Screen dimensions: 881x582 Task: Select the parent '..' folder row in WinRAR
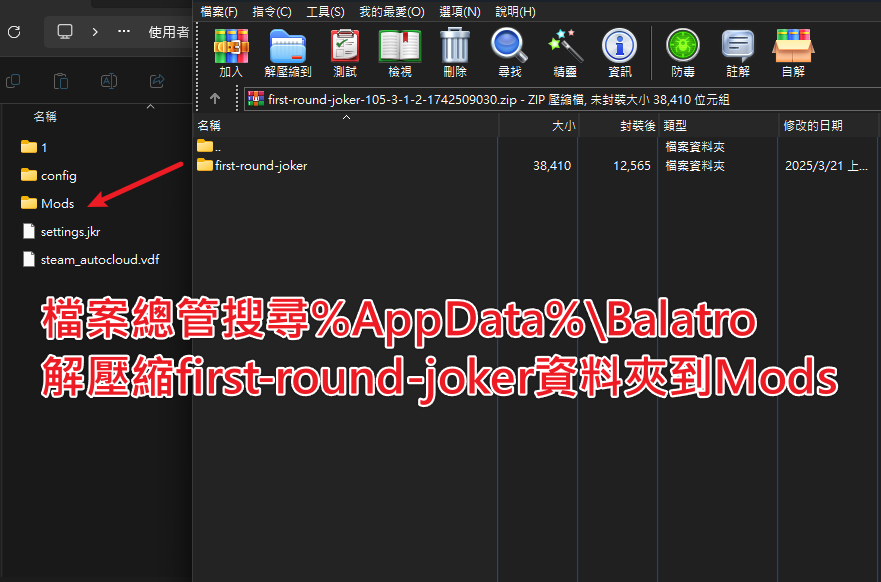(208, 147)
